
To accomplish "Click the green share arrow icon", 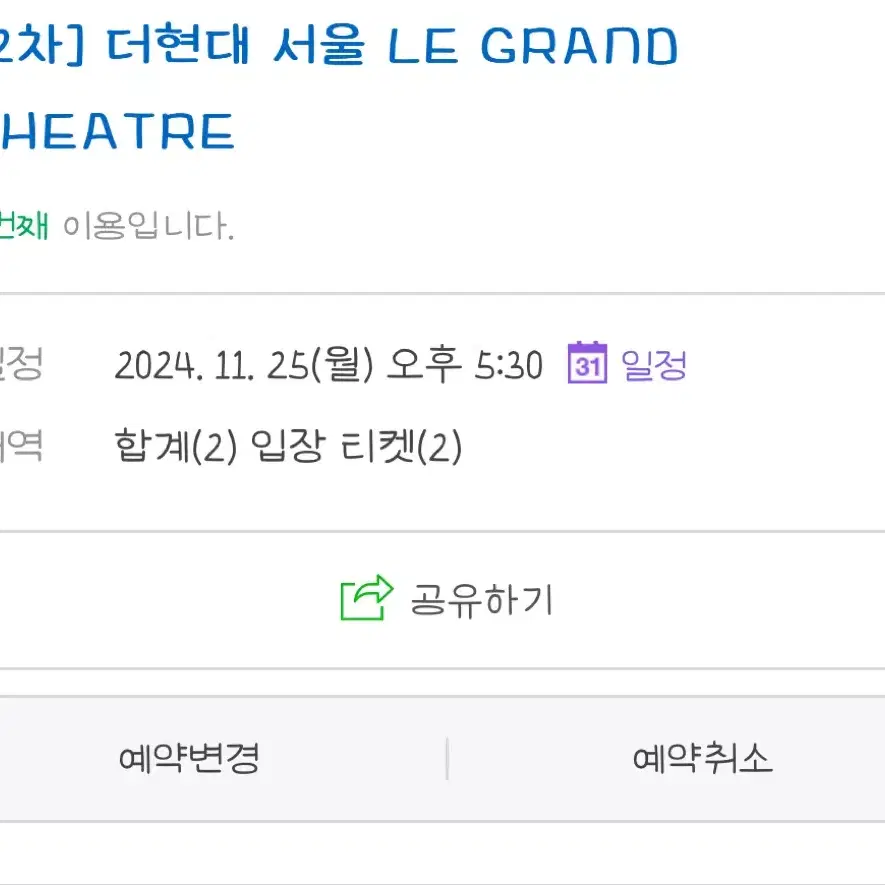I will [x=367, y=598].
